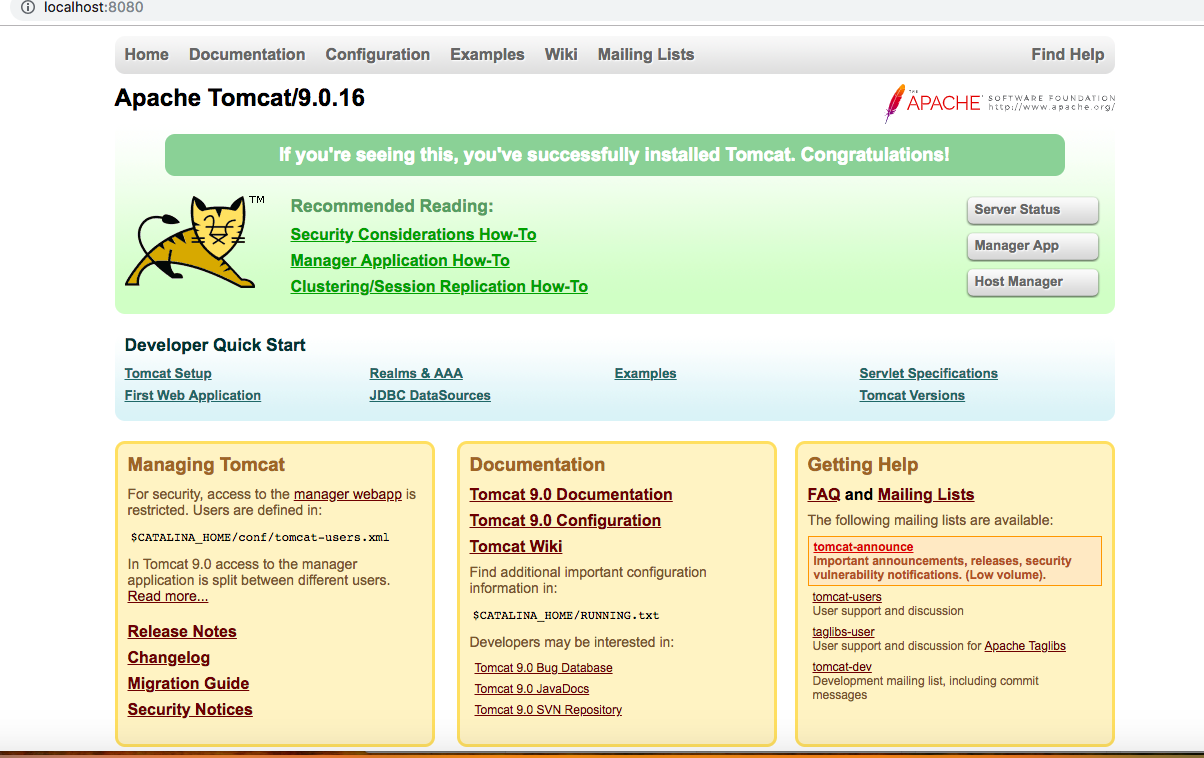Click the Getting Help heading
This screenshot has width=1204, height=758.
863,465
